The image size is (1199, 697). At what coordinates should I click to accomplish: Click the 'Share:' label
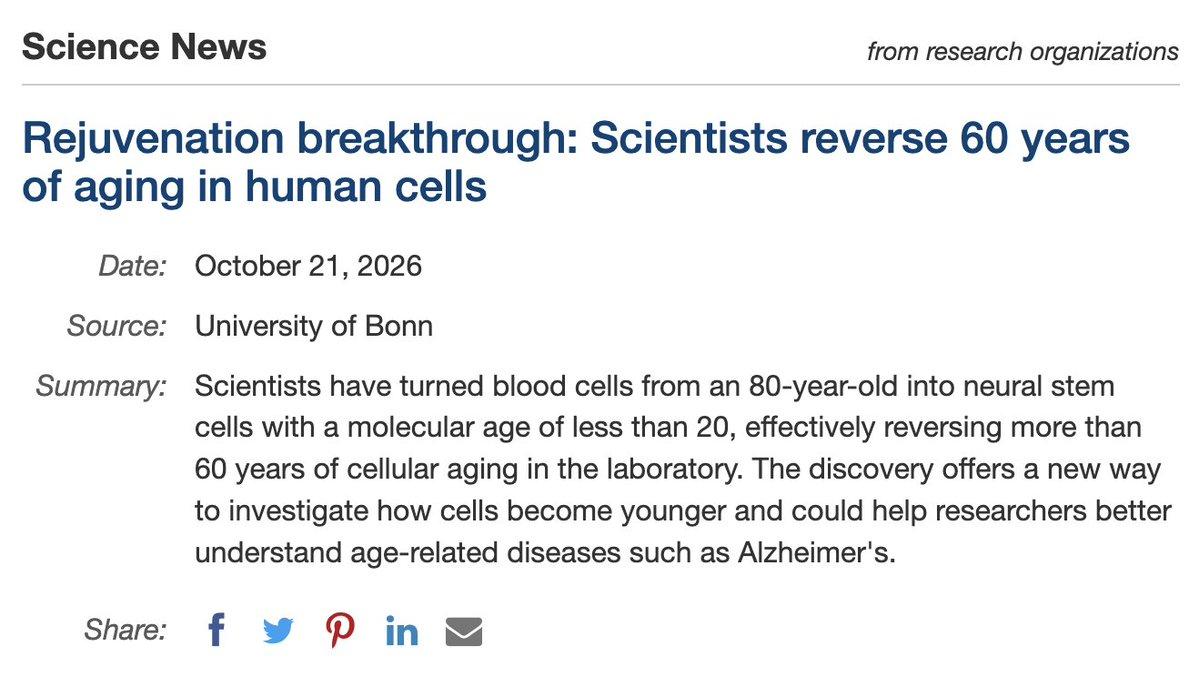tap(125, 630)
